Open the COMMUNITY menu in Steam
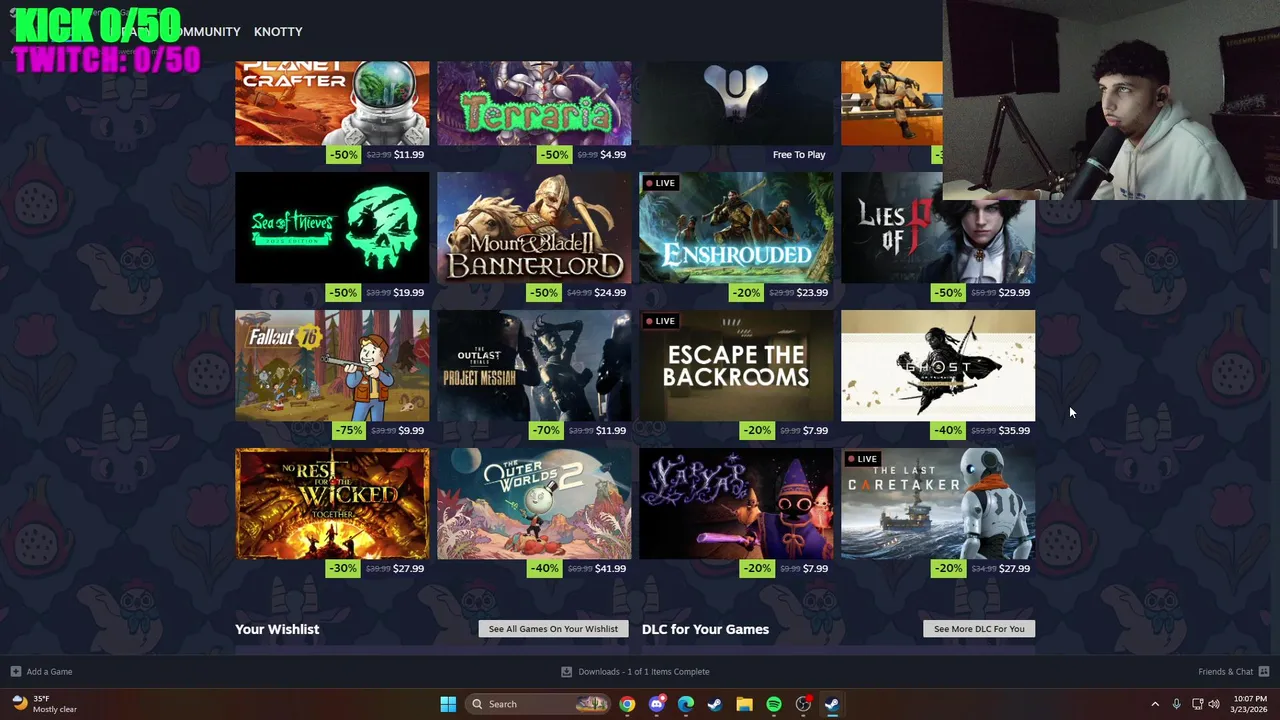Image resolution: width=1280 pixels, height=720 pixels. click(x=205, y=32)
